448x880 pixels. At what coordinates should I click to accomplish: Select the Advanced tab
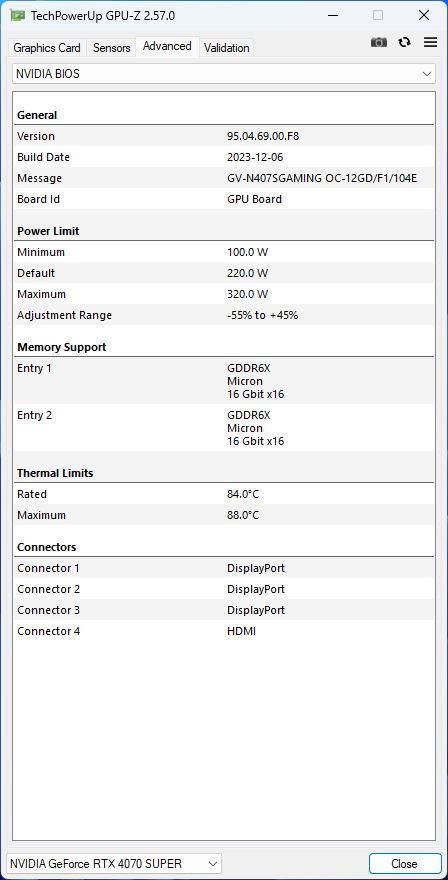pyautogui.click(x=167, y=46)
